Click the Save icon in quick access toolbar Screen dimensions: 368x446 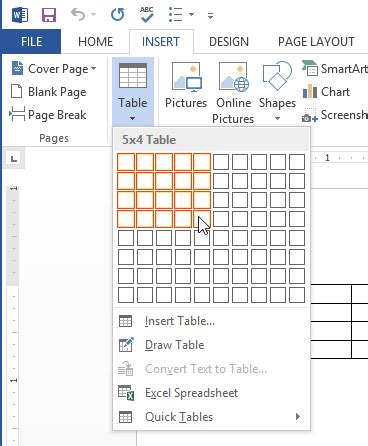coord(49,15)
